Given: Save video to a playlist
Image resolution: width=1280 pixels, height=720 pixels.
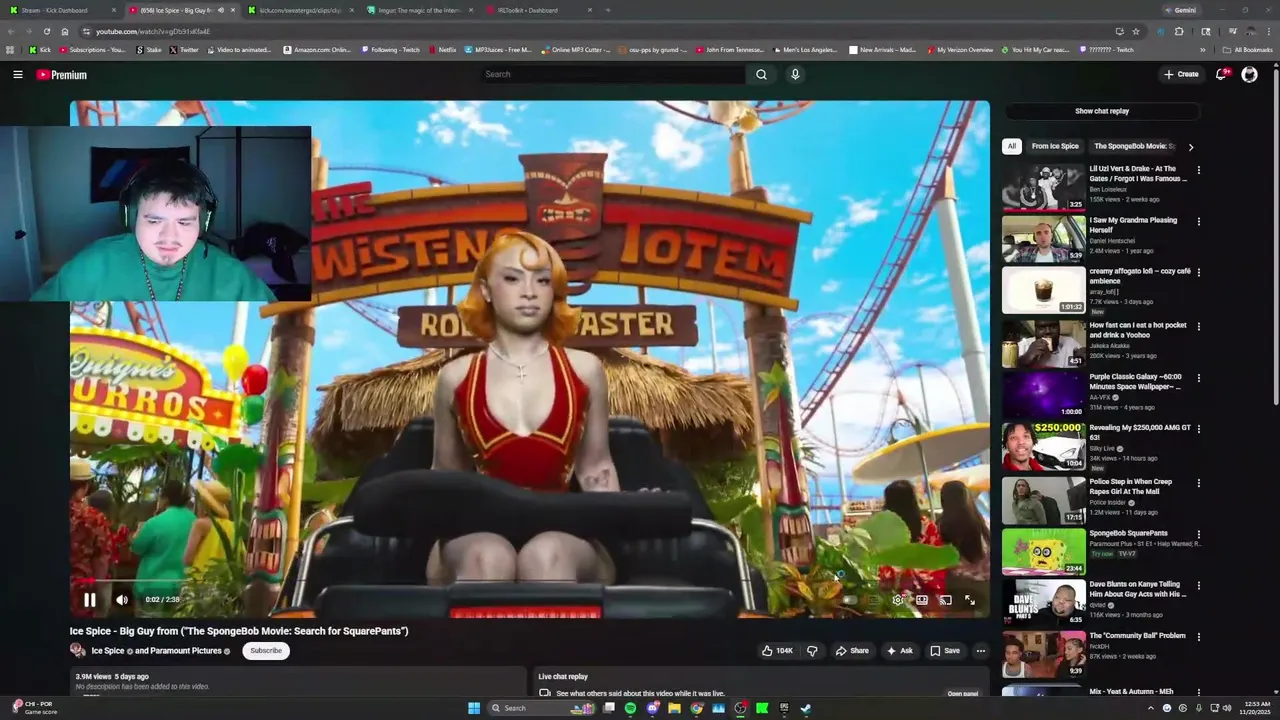Looking at the screenshot, I should [x=945, y=651].
